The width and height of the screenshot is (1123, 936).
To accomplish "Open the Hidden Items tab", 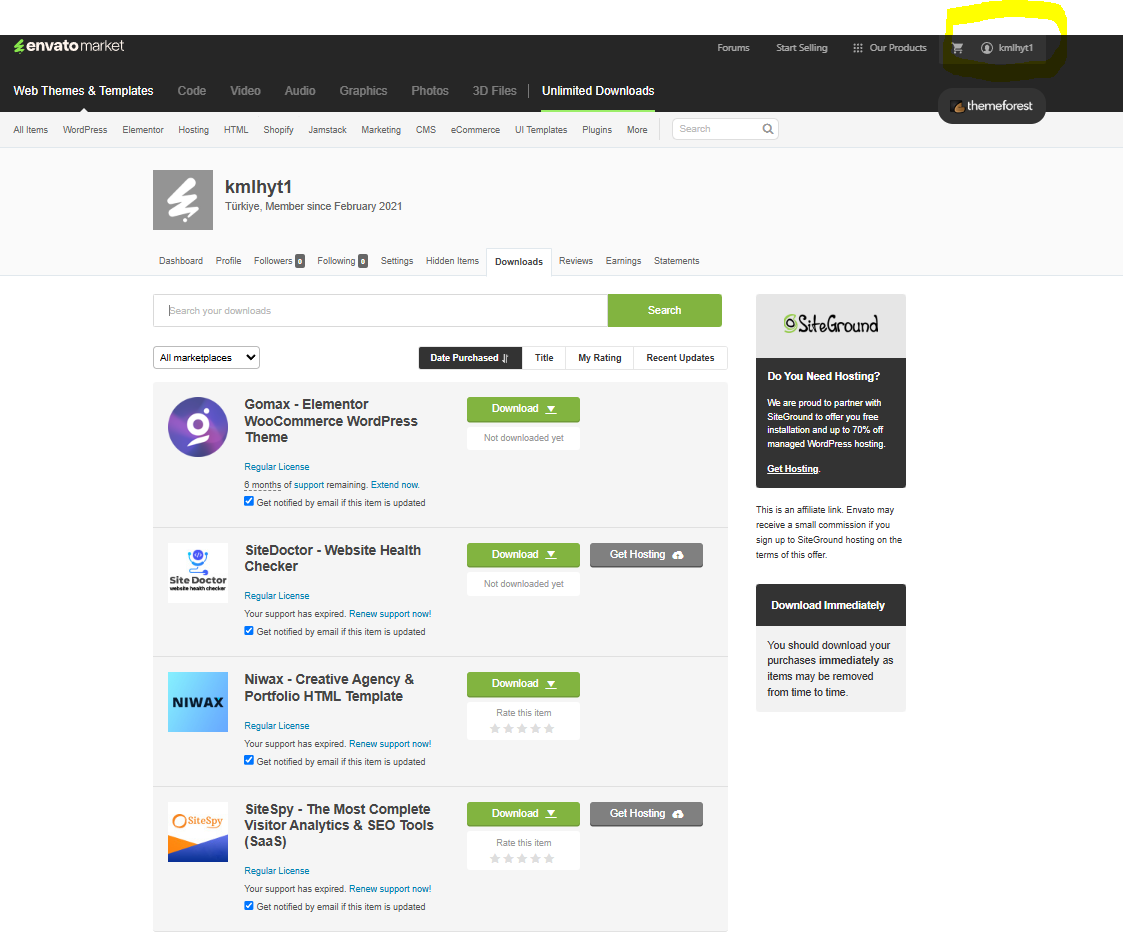I will click(452, 261).
